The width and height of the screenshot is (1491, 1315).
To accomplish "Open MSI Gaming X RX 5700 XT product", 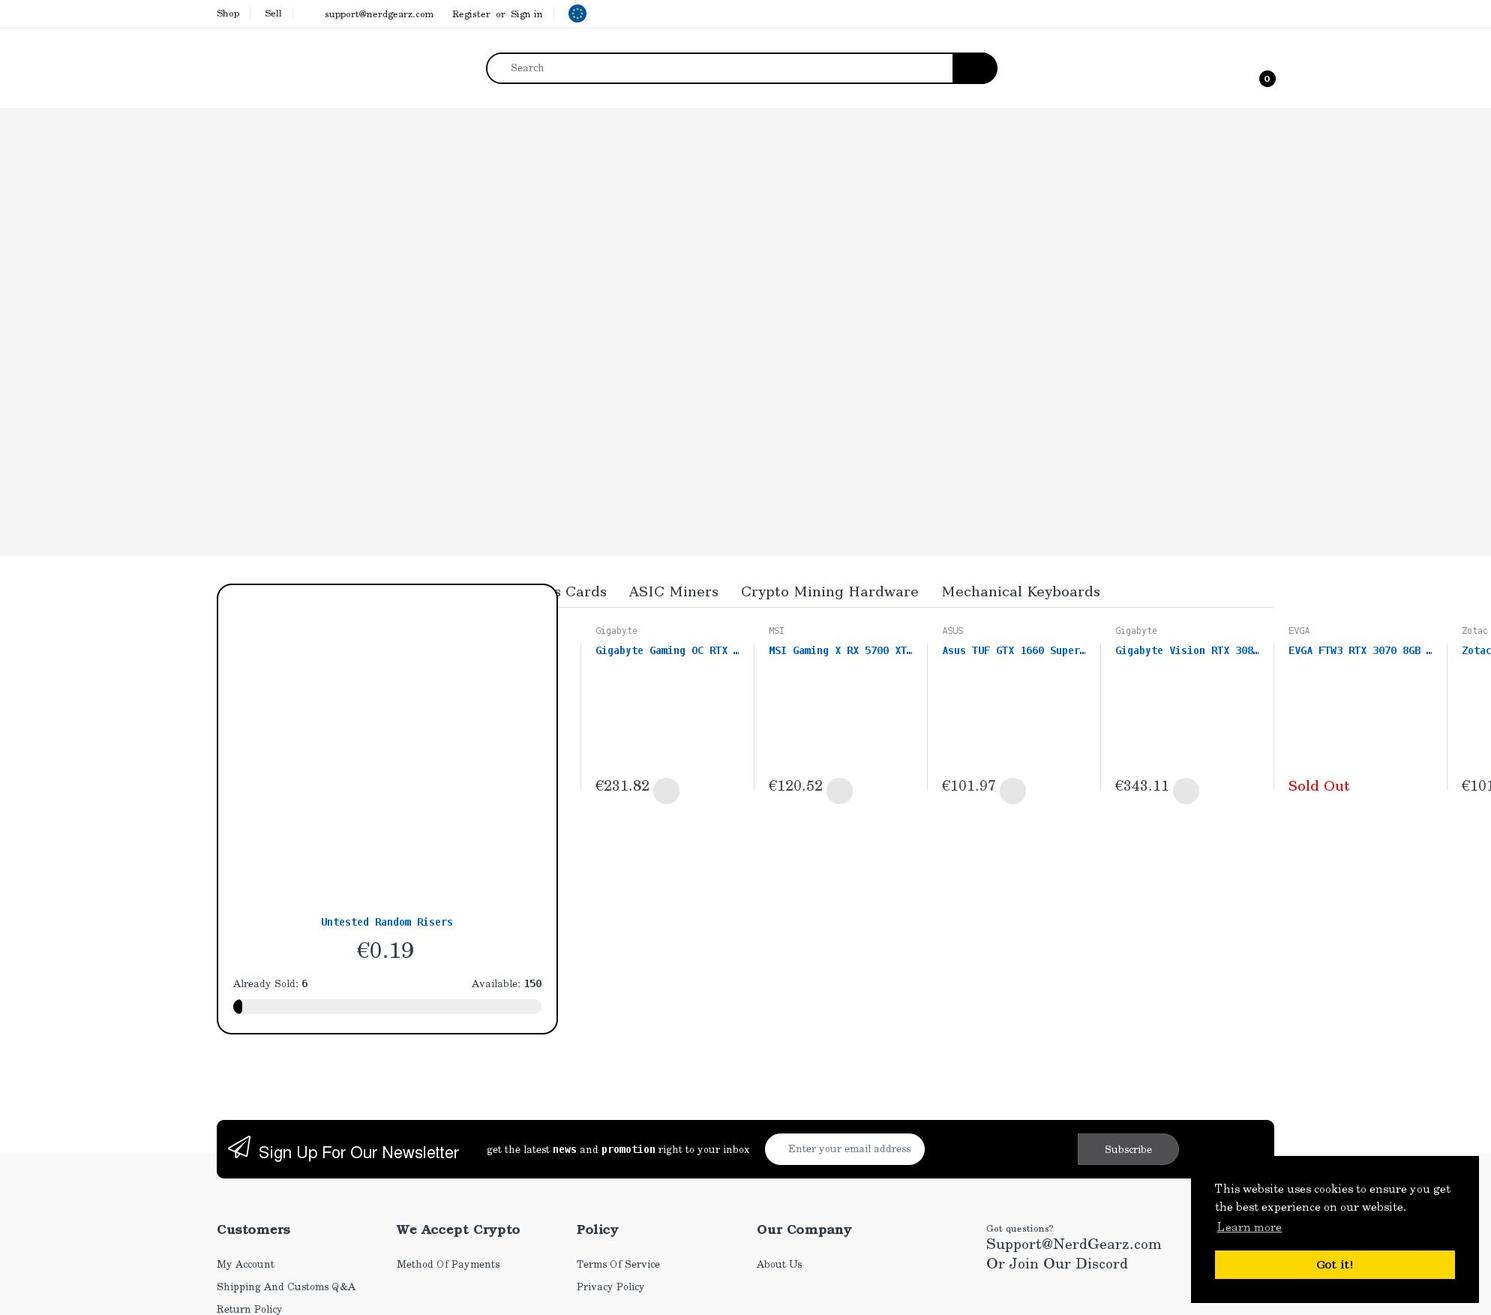I will 840,650.
